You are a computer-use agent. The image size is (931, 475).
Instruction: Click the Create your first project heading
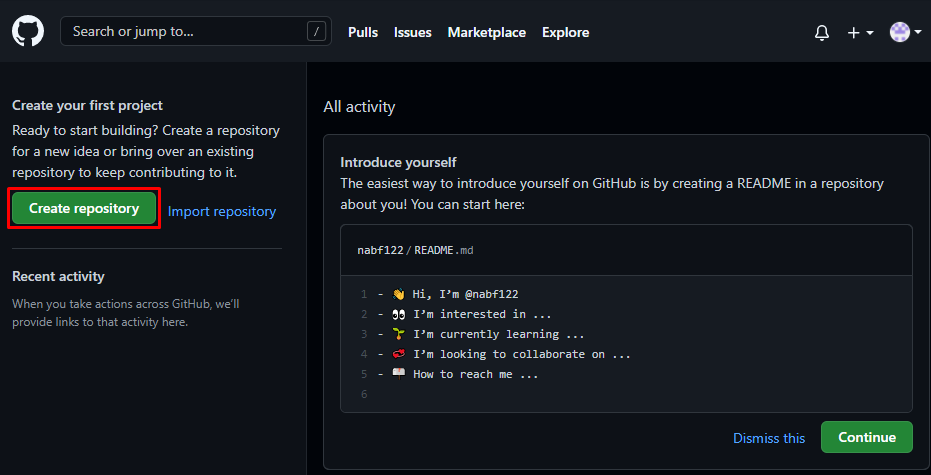[87, 106]
